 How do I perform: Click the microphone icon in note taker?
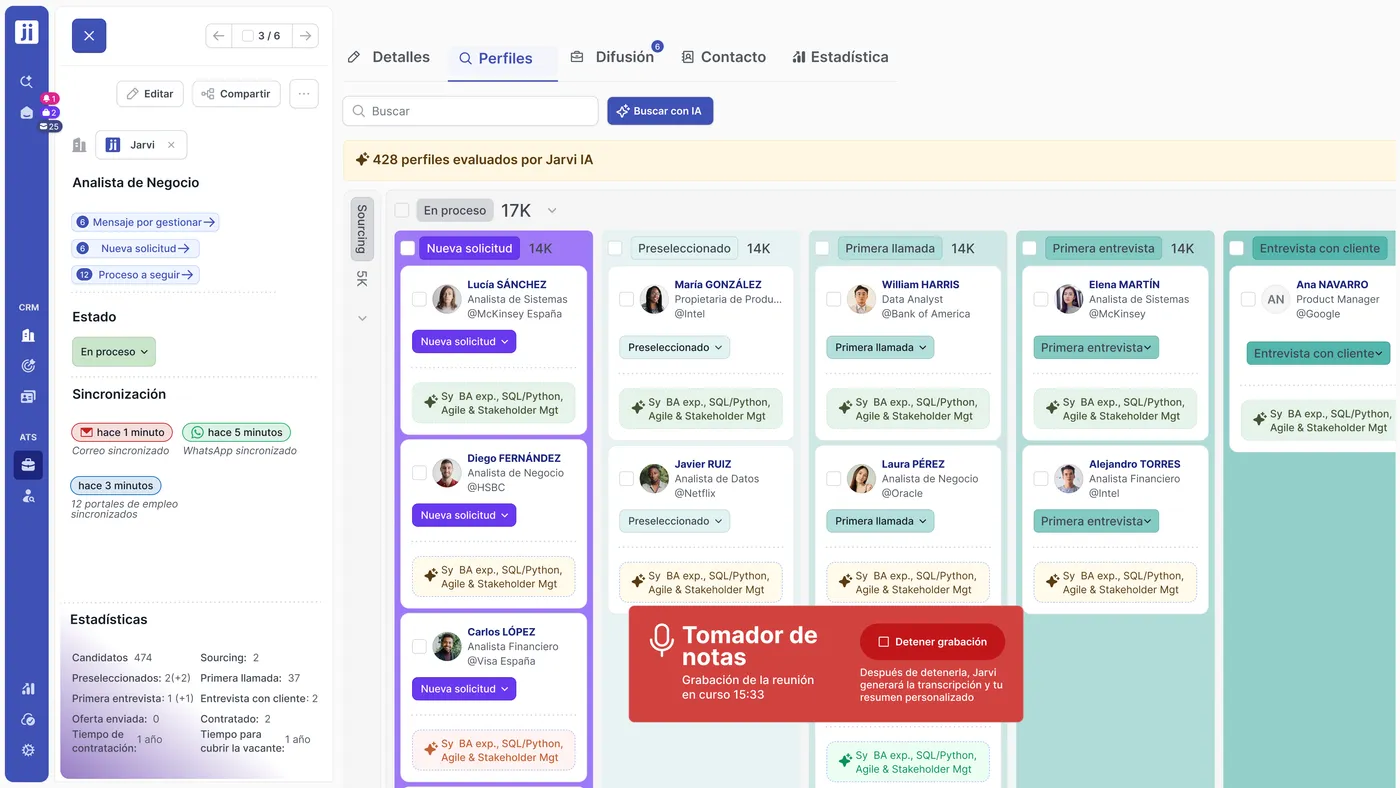point(661,640)
